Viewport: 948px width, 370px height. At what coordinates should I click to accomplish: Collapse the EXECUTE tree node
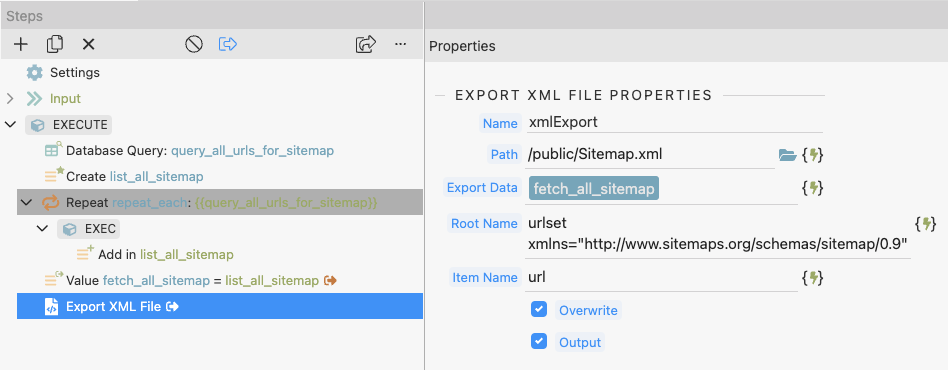(x=10, y=125)
